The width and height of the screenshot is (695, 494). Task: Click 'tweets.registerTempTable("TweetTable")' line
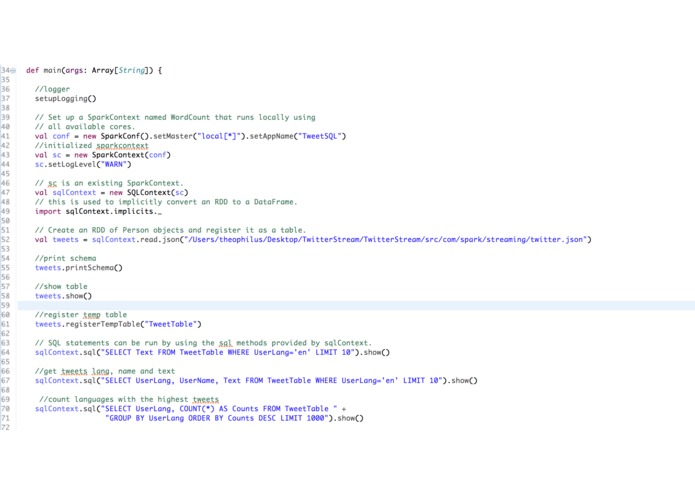(x=118, y=324)
